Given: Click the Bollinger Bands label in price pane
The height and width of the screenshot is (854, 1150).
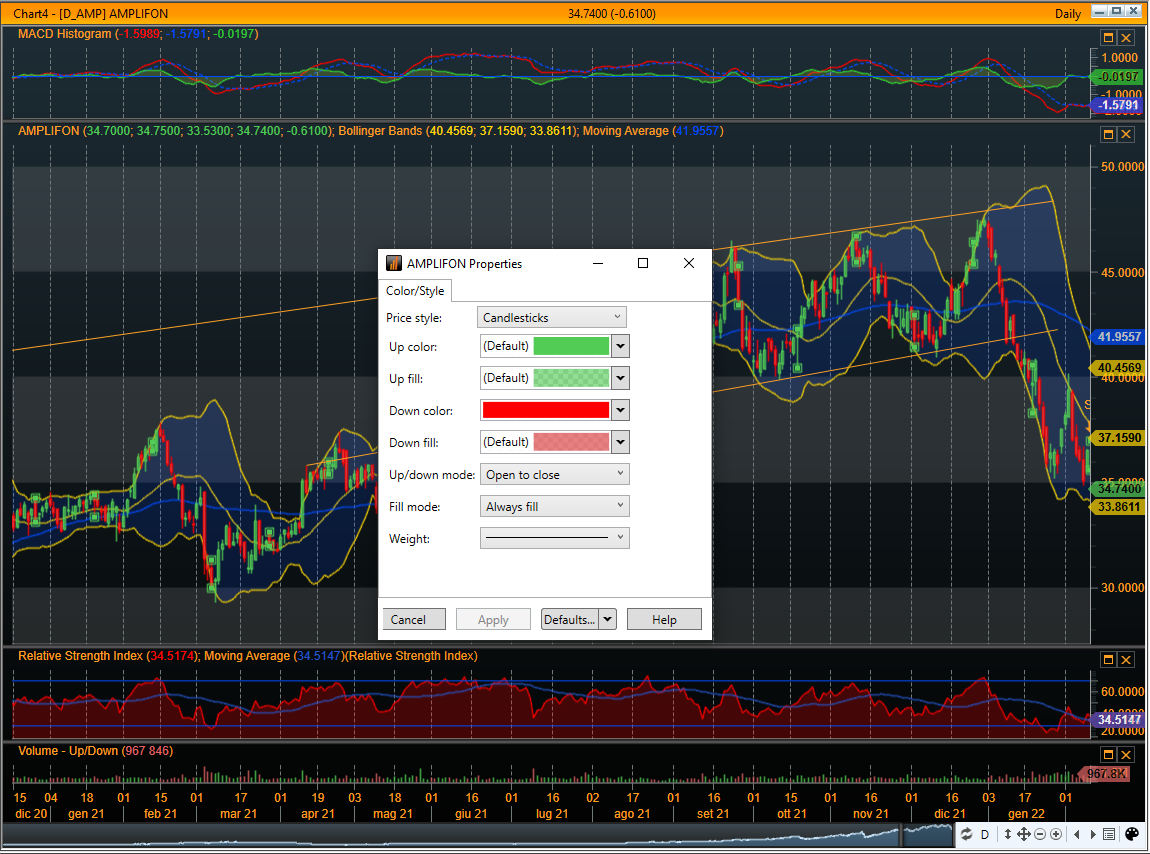Looking at the screenshot, I should click(x=380, y=131).
